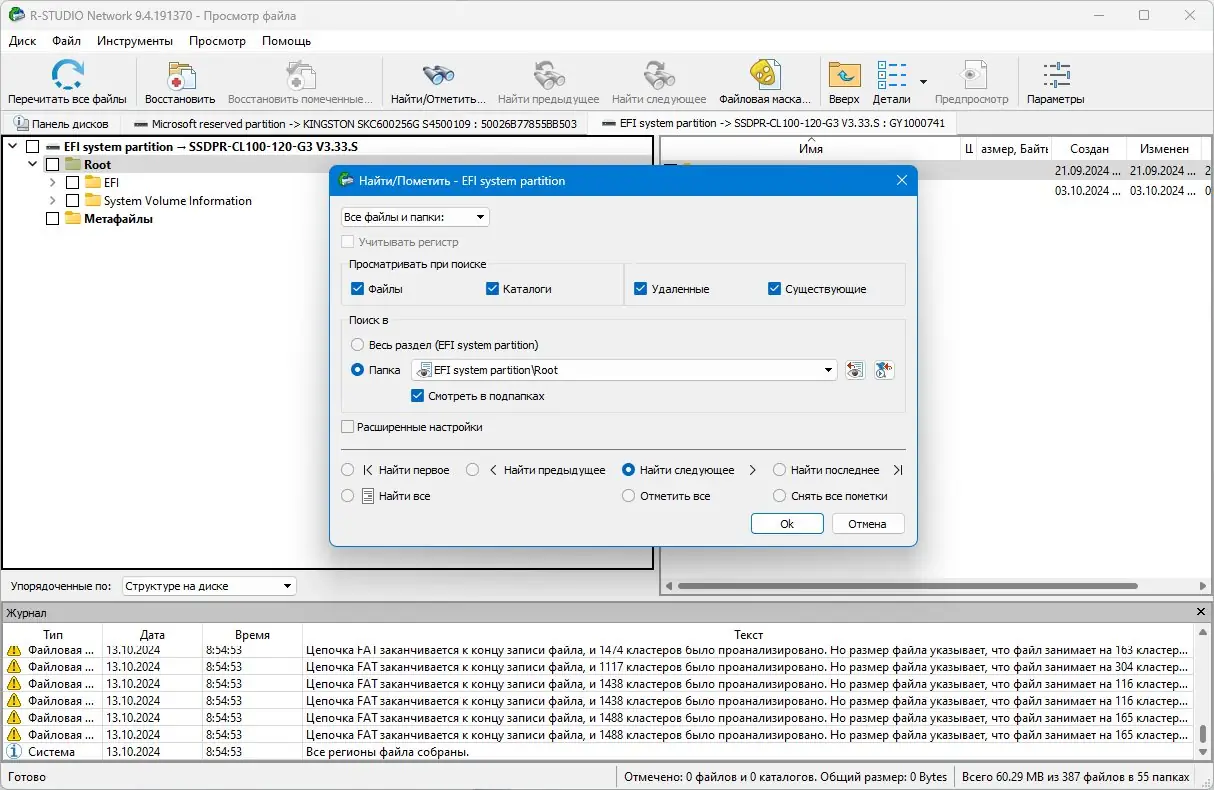1214x790 pixels.
Task: Open the Диск menu
Action: coord(22,41)
